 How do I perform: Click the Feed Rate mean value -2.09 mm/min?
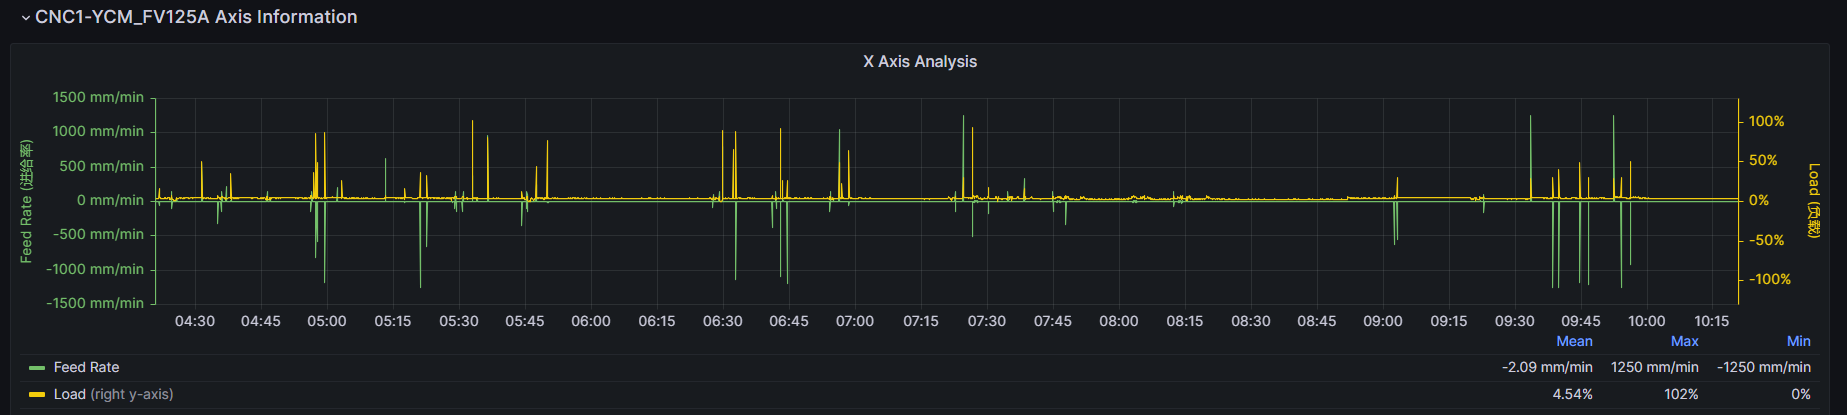1546,367
